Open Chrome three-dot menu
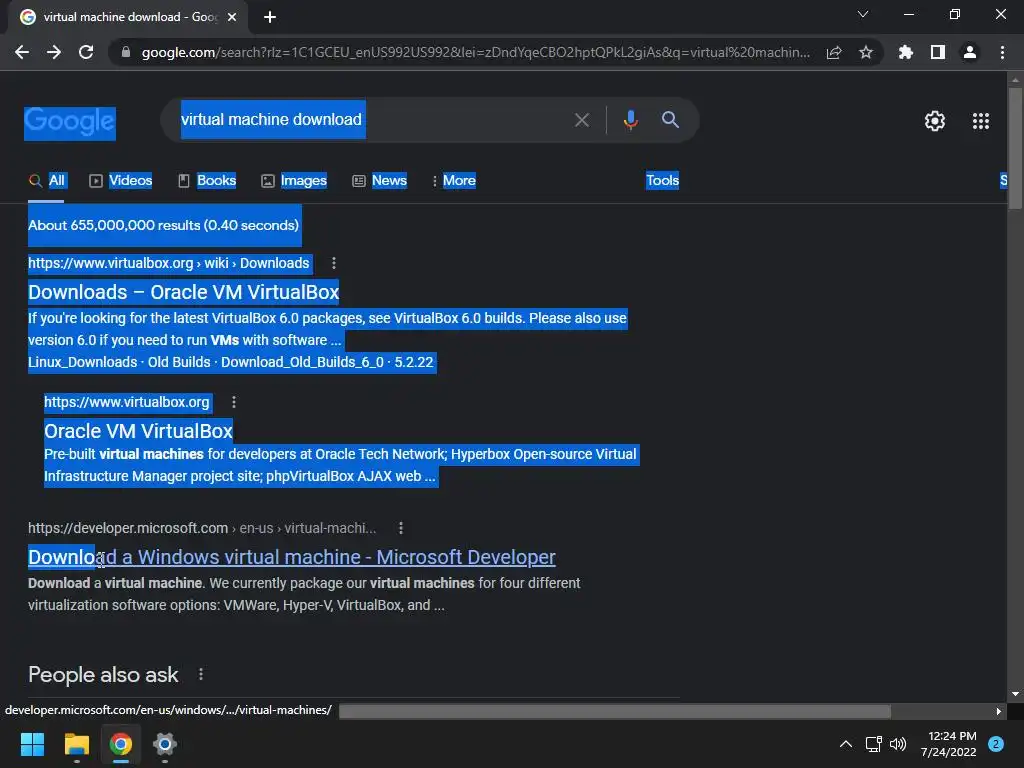The image size is (1024, 768). pyautogui.click(x=1002, y=52)
